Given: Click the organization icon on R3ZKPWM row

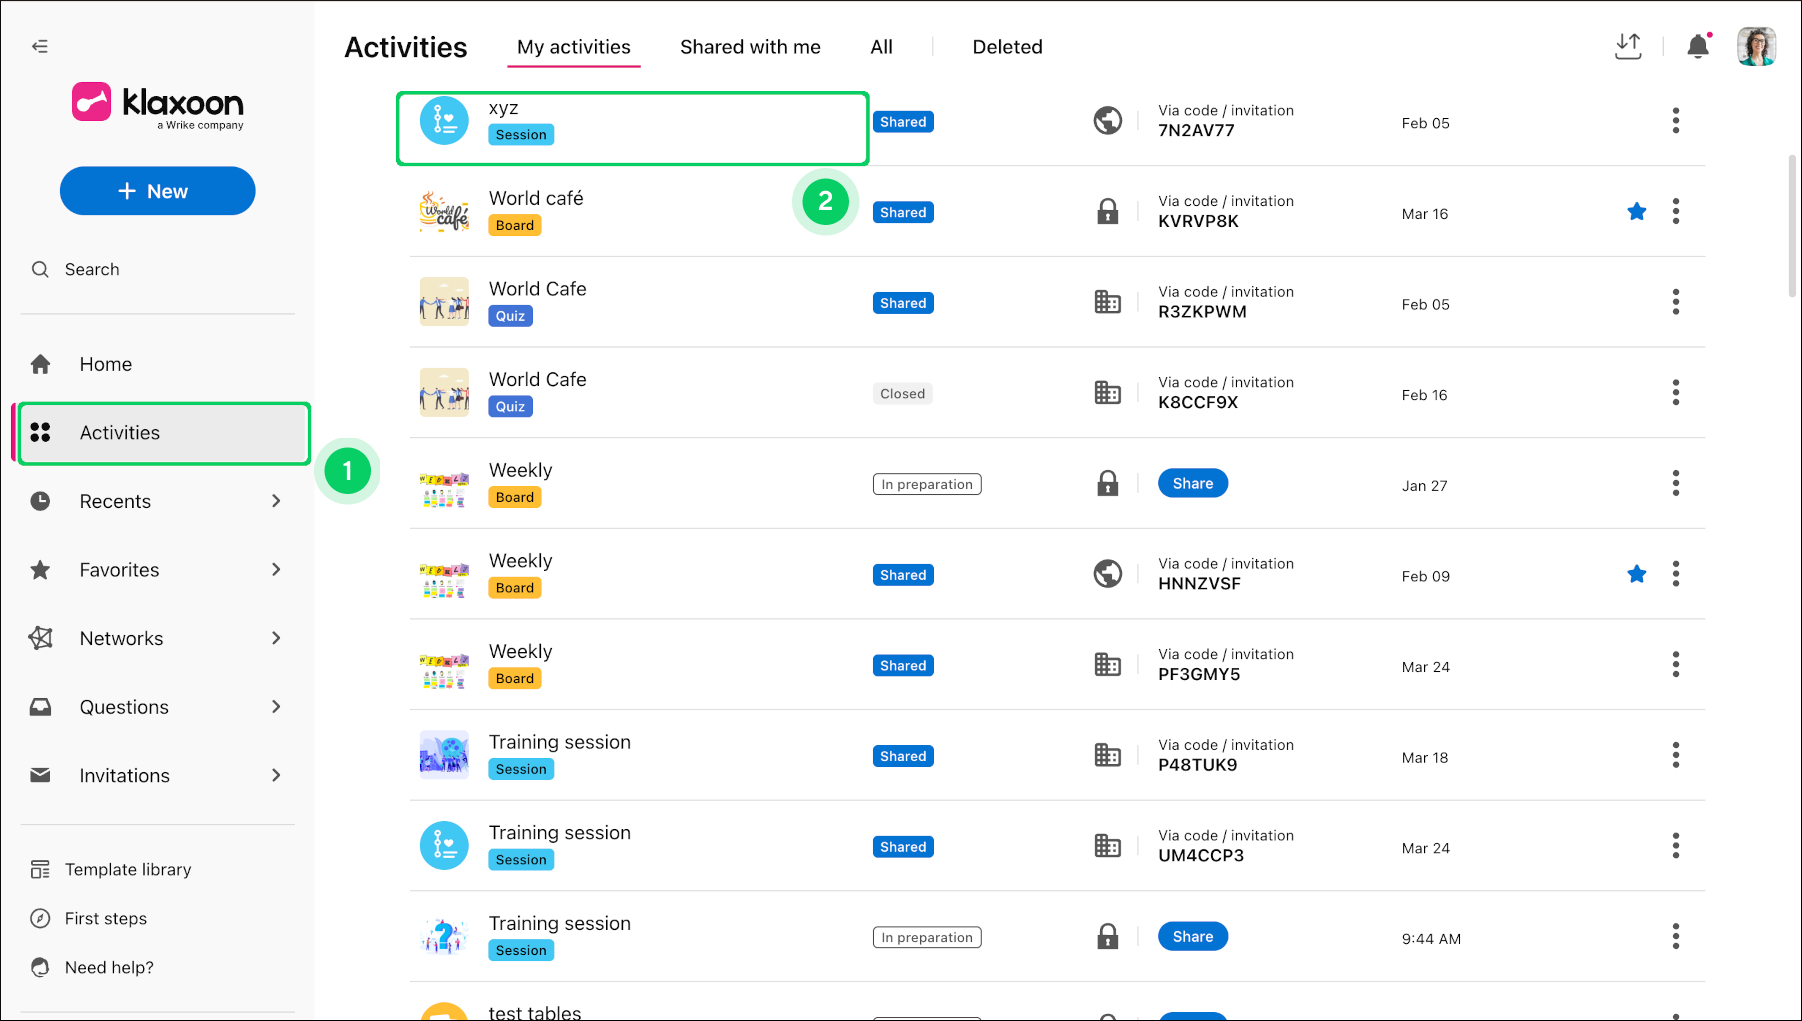Looking at the screenshot, I should pos(1107,302).
